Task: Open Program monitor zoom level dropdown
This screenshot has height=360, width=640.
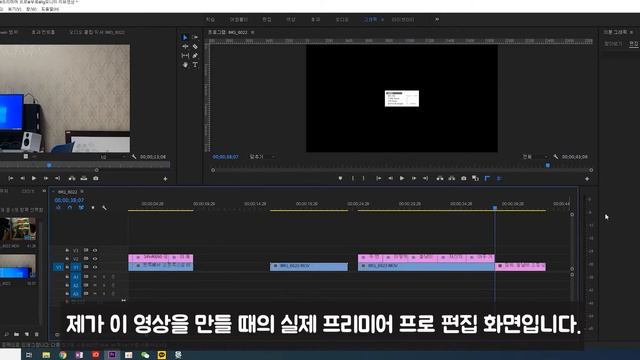Action: point(262,157)
